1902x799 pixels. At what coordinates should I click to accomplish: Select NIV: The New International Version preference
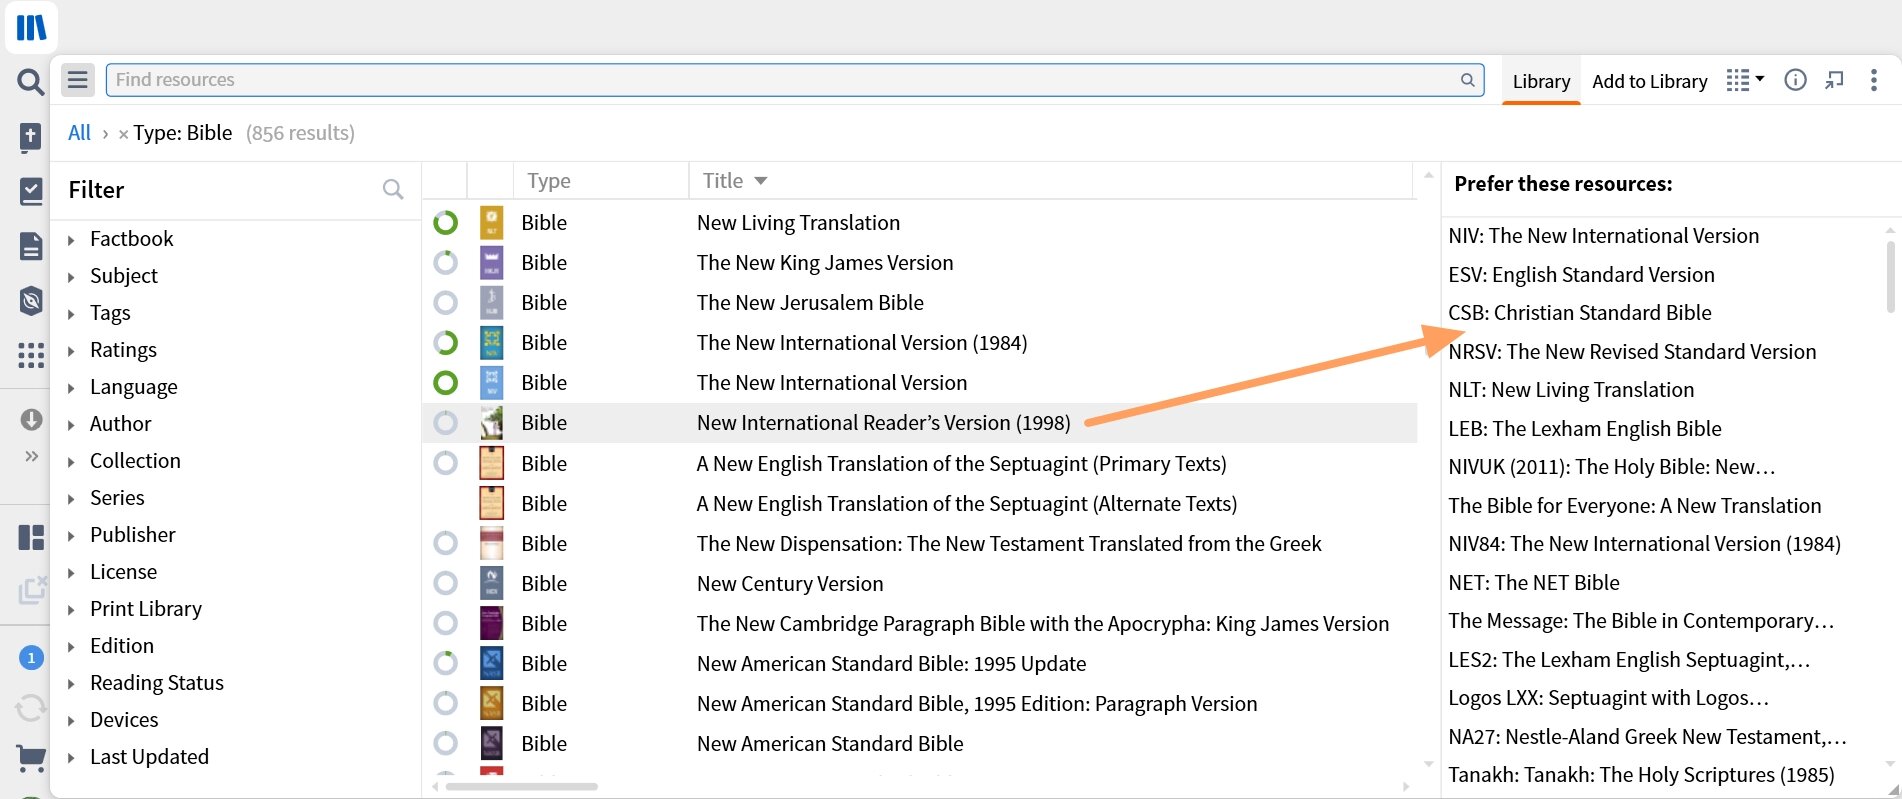1603,236
